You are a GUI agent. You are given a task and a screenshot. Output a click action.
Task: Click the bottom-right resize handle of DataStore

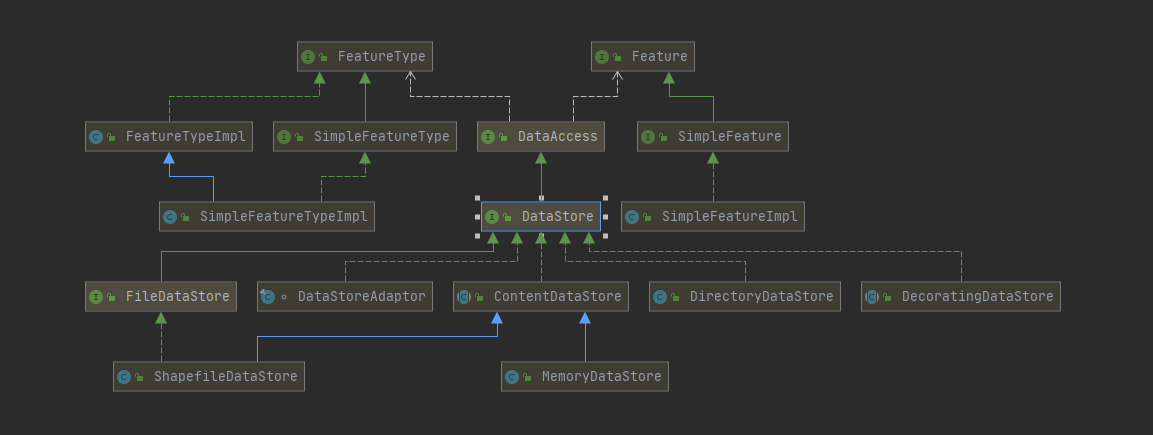point(605,236)
